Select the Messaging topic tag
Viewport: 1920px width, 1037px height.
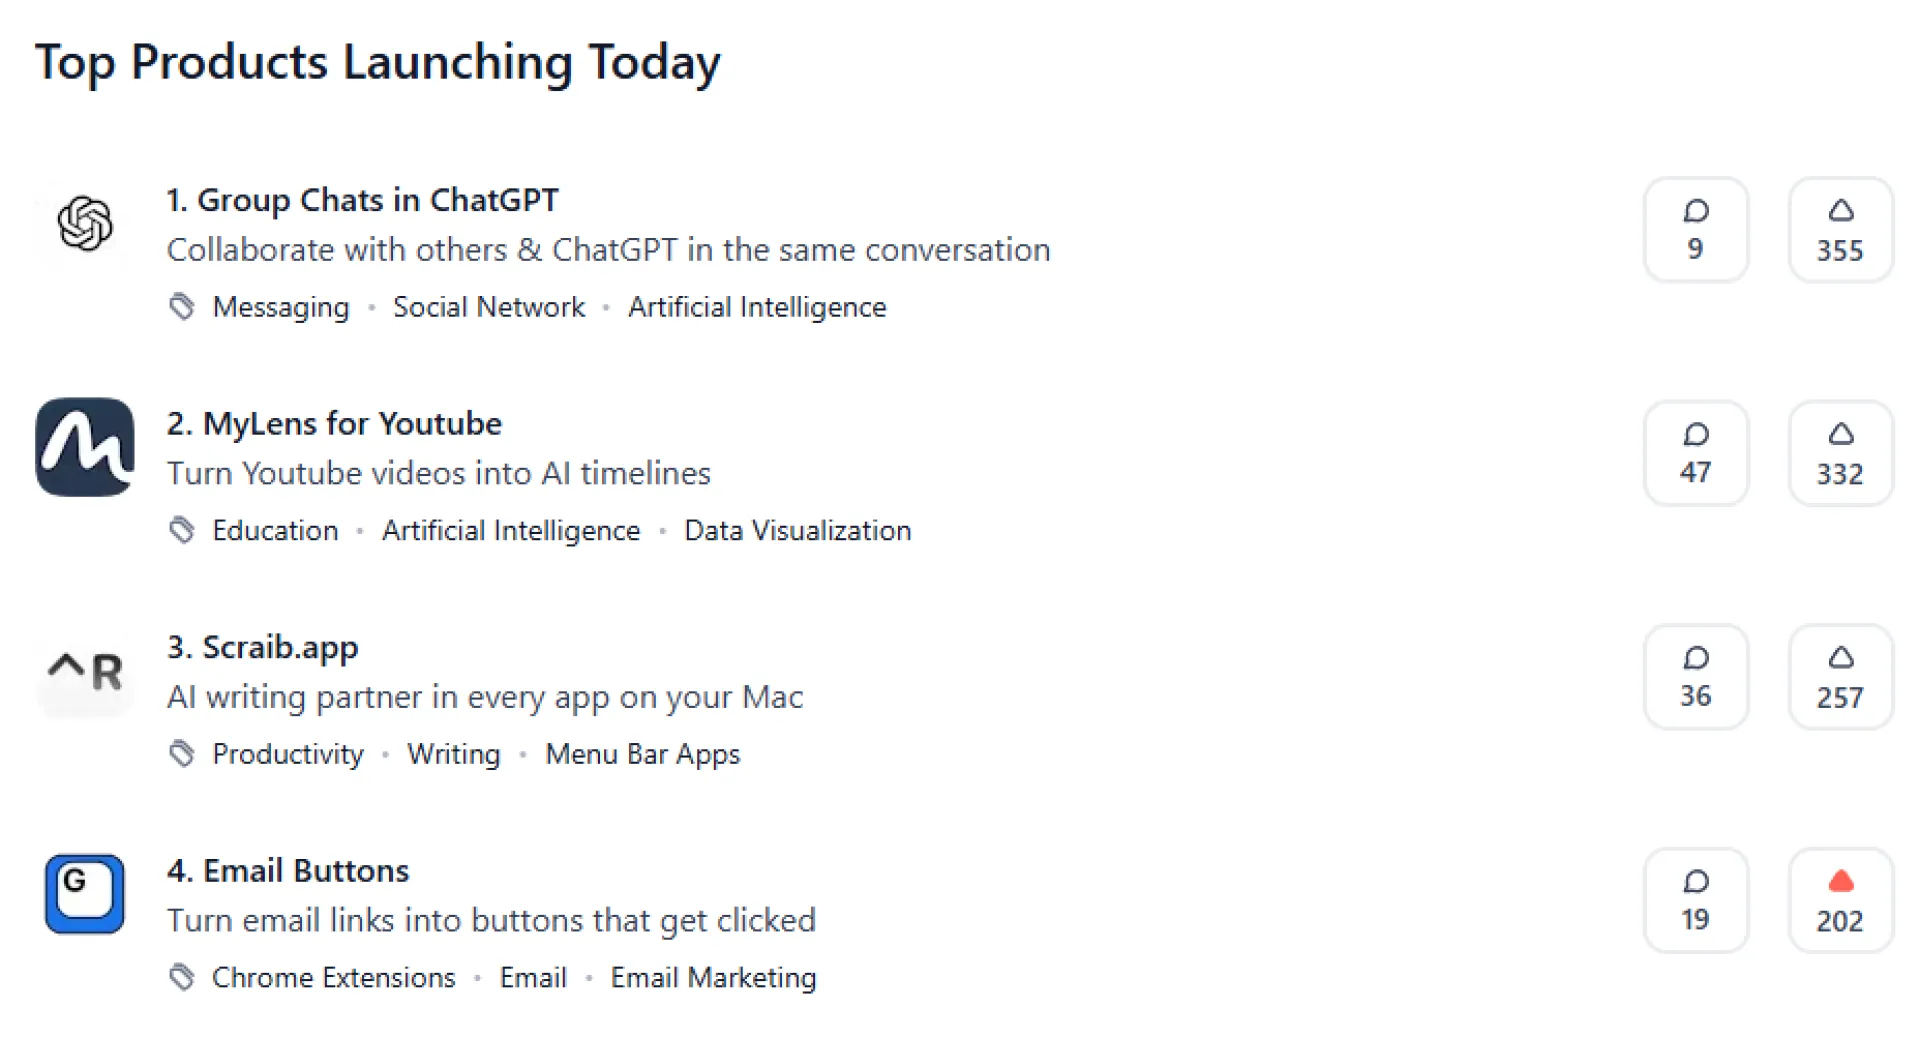281,307
